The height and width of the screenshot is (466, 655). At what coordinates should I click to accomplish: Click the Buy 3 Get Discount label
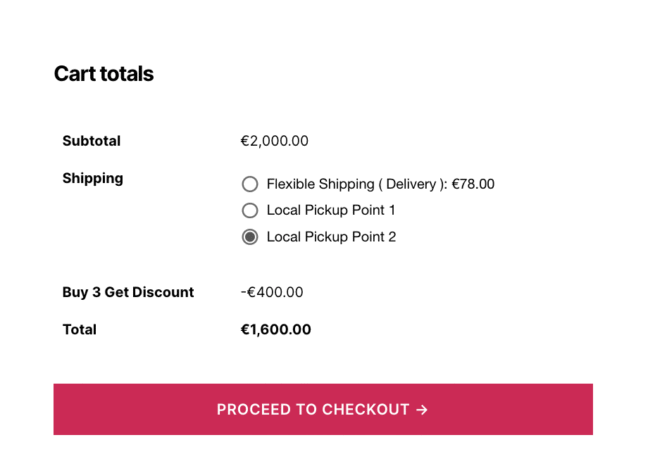pos(128,292)
